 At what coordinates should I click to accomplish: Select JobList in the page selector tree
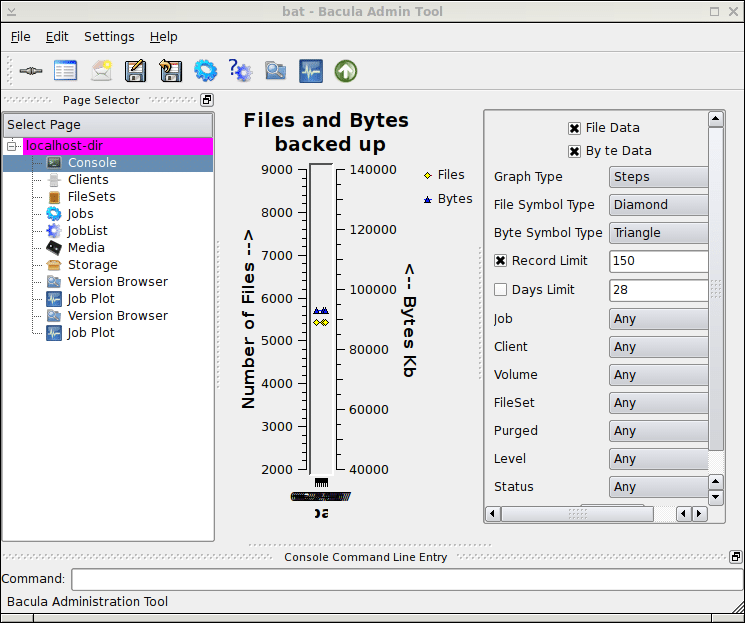point(87,231)
